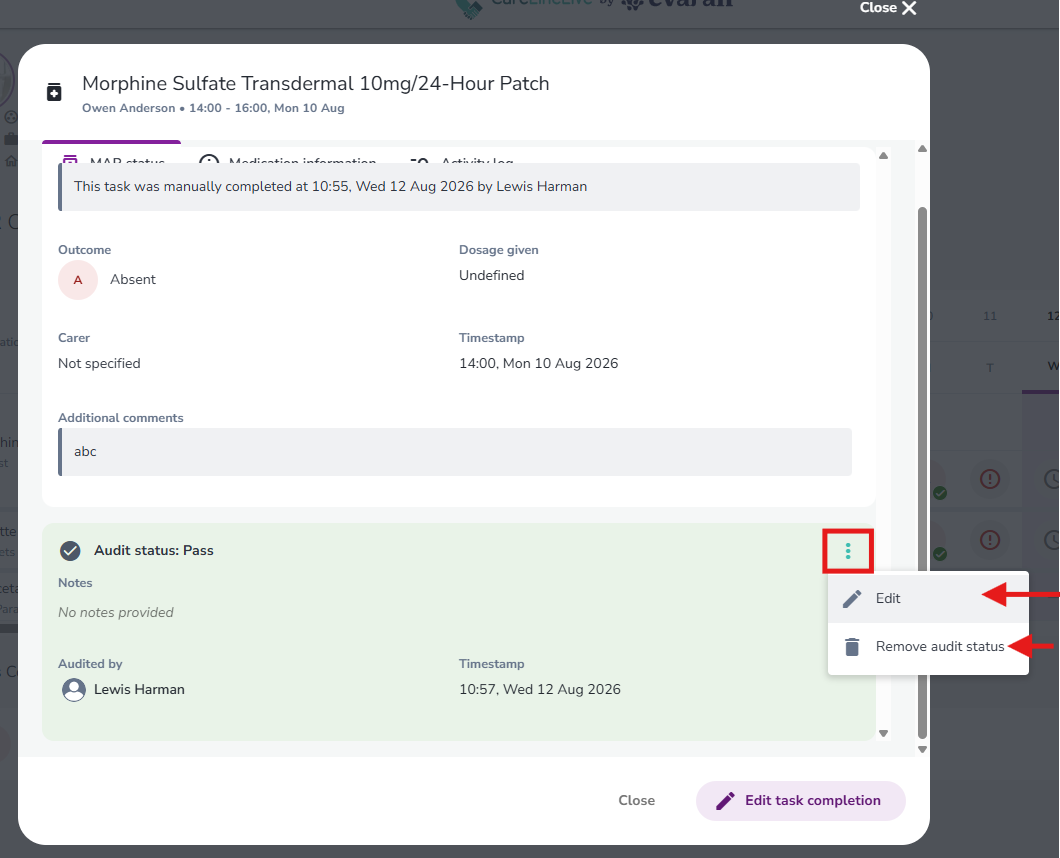Click the Dosage given value Undefined
This screenshot has height=858, width=1060.
coord(491,276)
